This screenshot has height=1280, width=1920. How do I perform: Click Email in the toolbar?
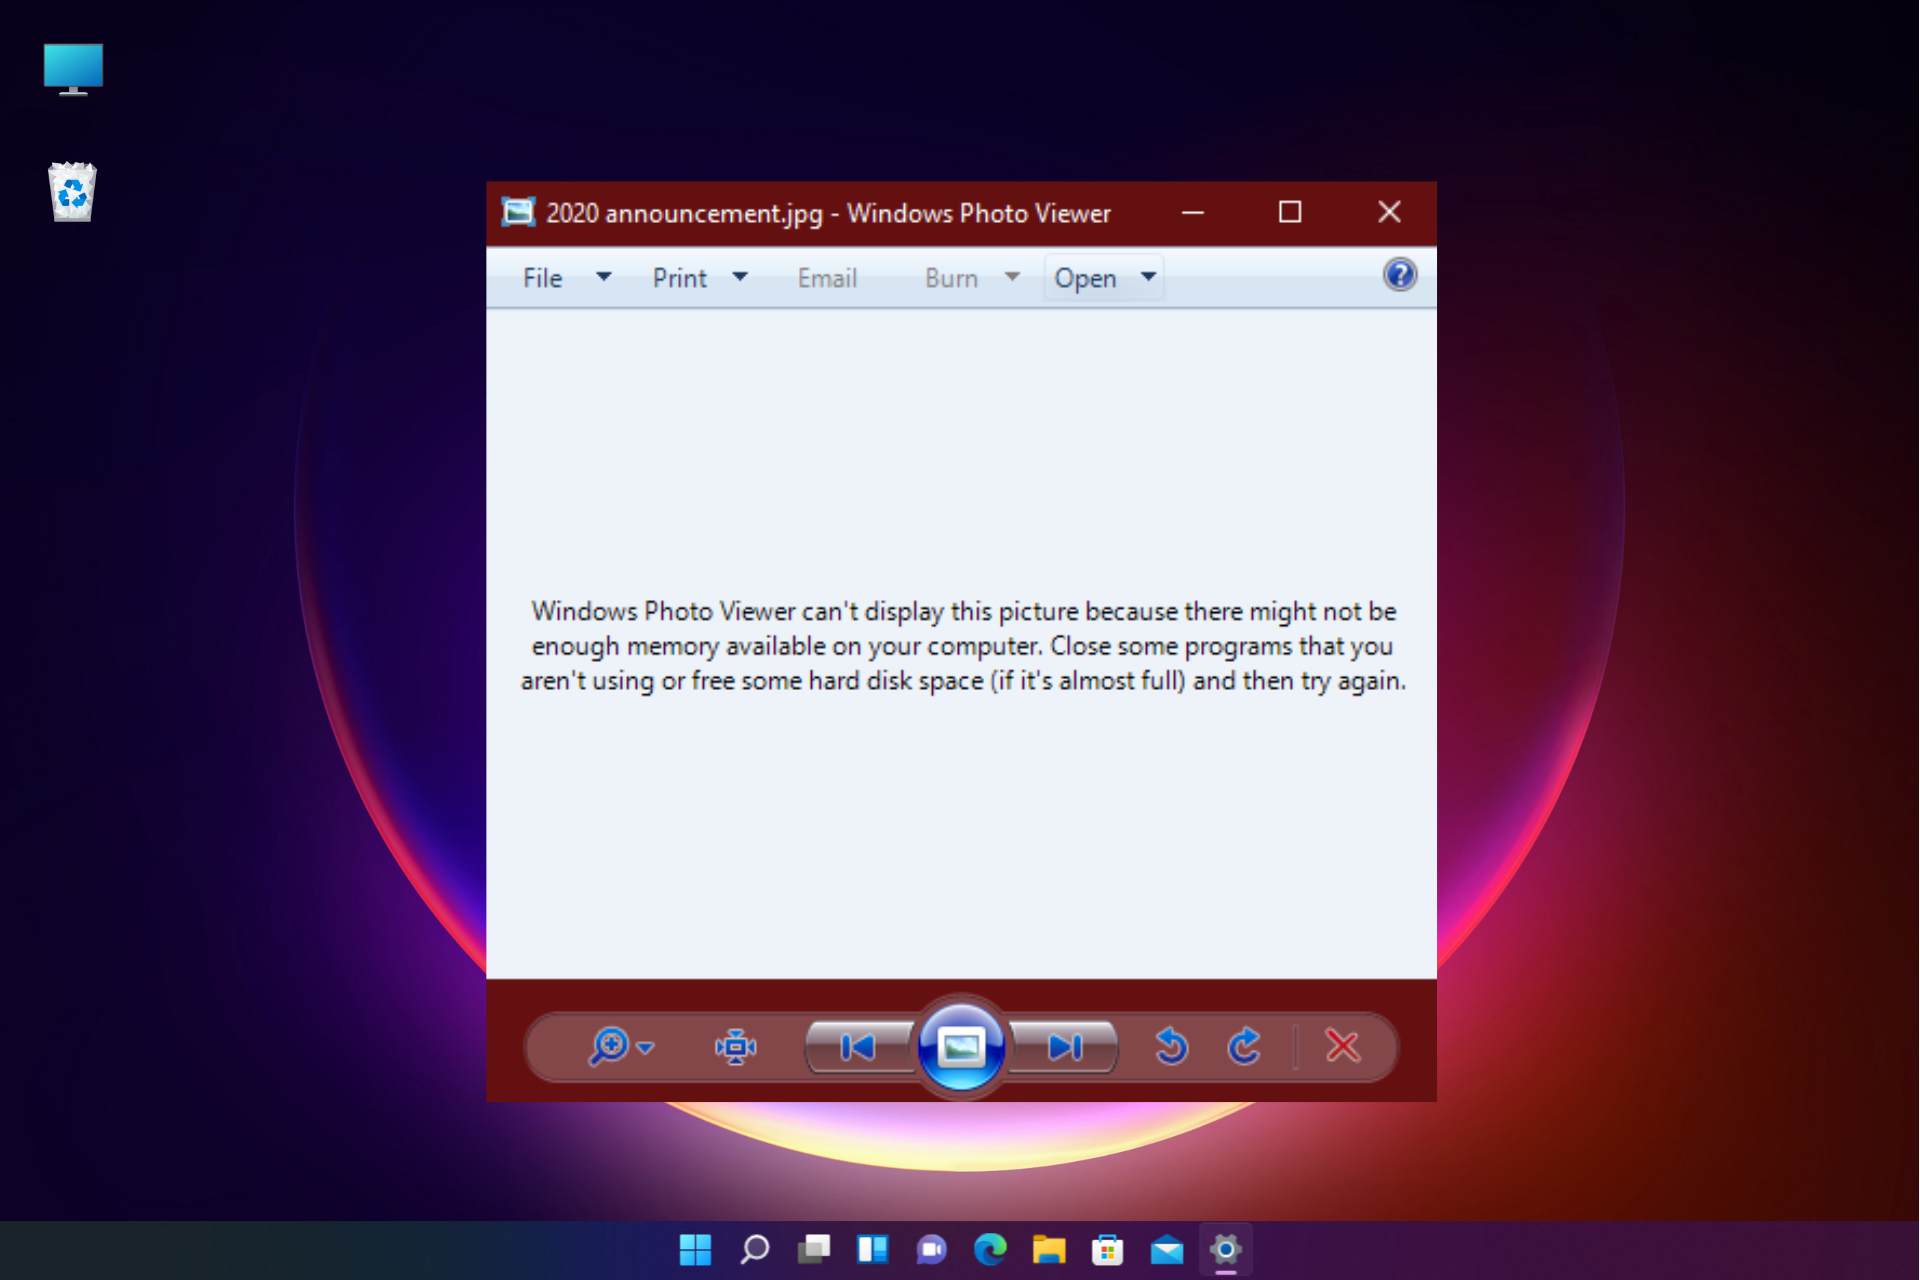click(x=827, y=278)
